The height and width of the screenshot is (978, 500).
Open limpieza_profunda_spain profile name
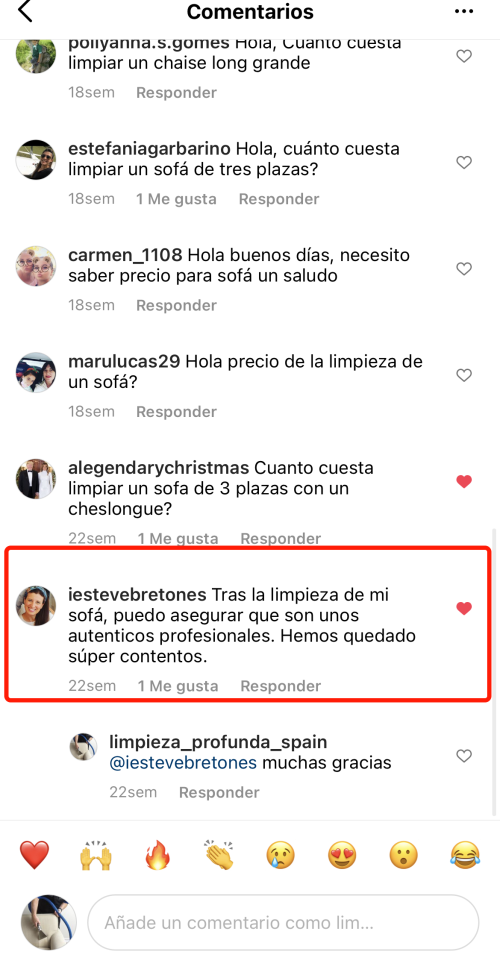pyautogui.click(x=218, y=742)
